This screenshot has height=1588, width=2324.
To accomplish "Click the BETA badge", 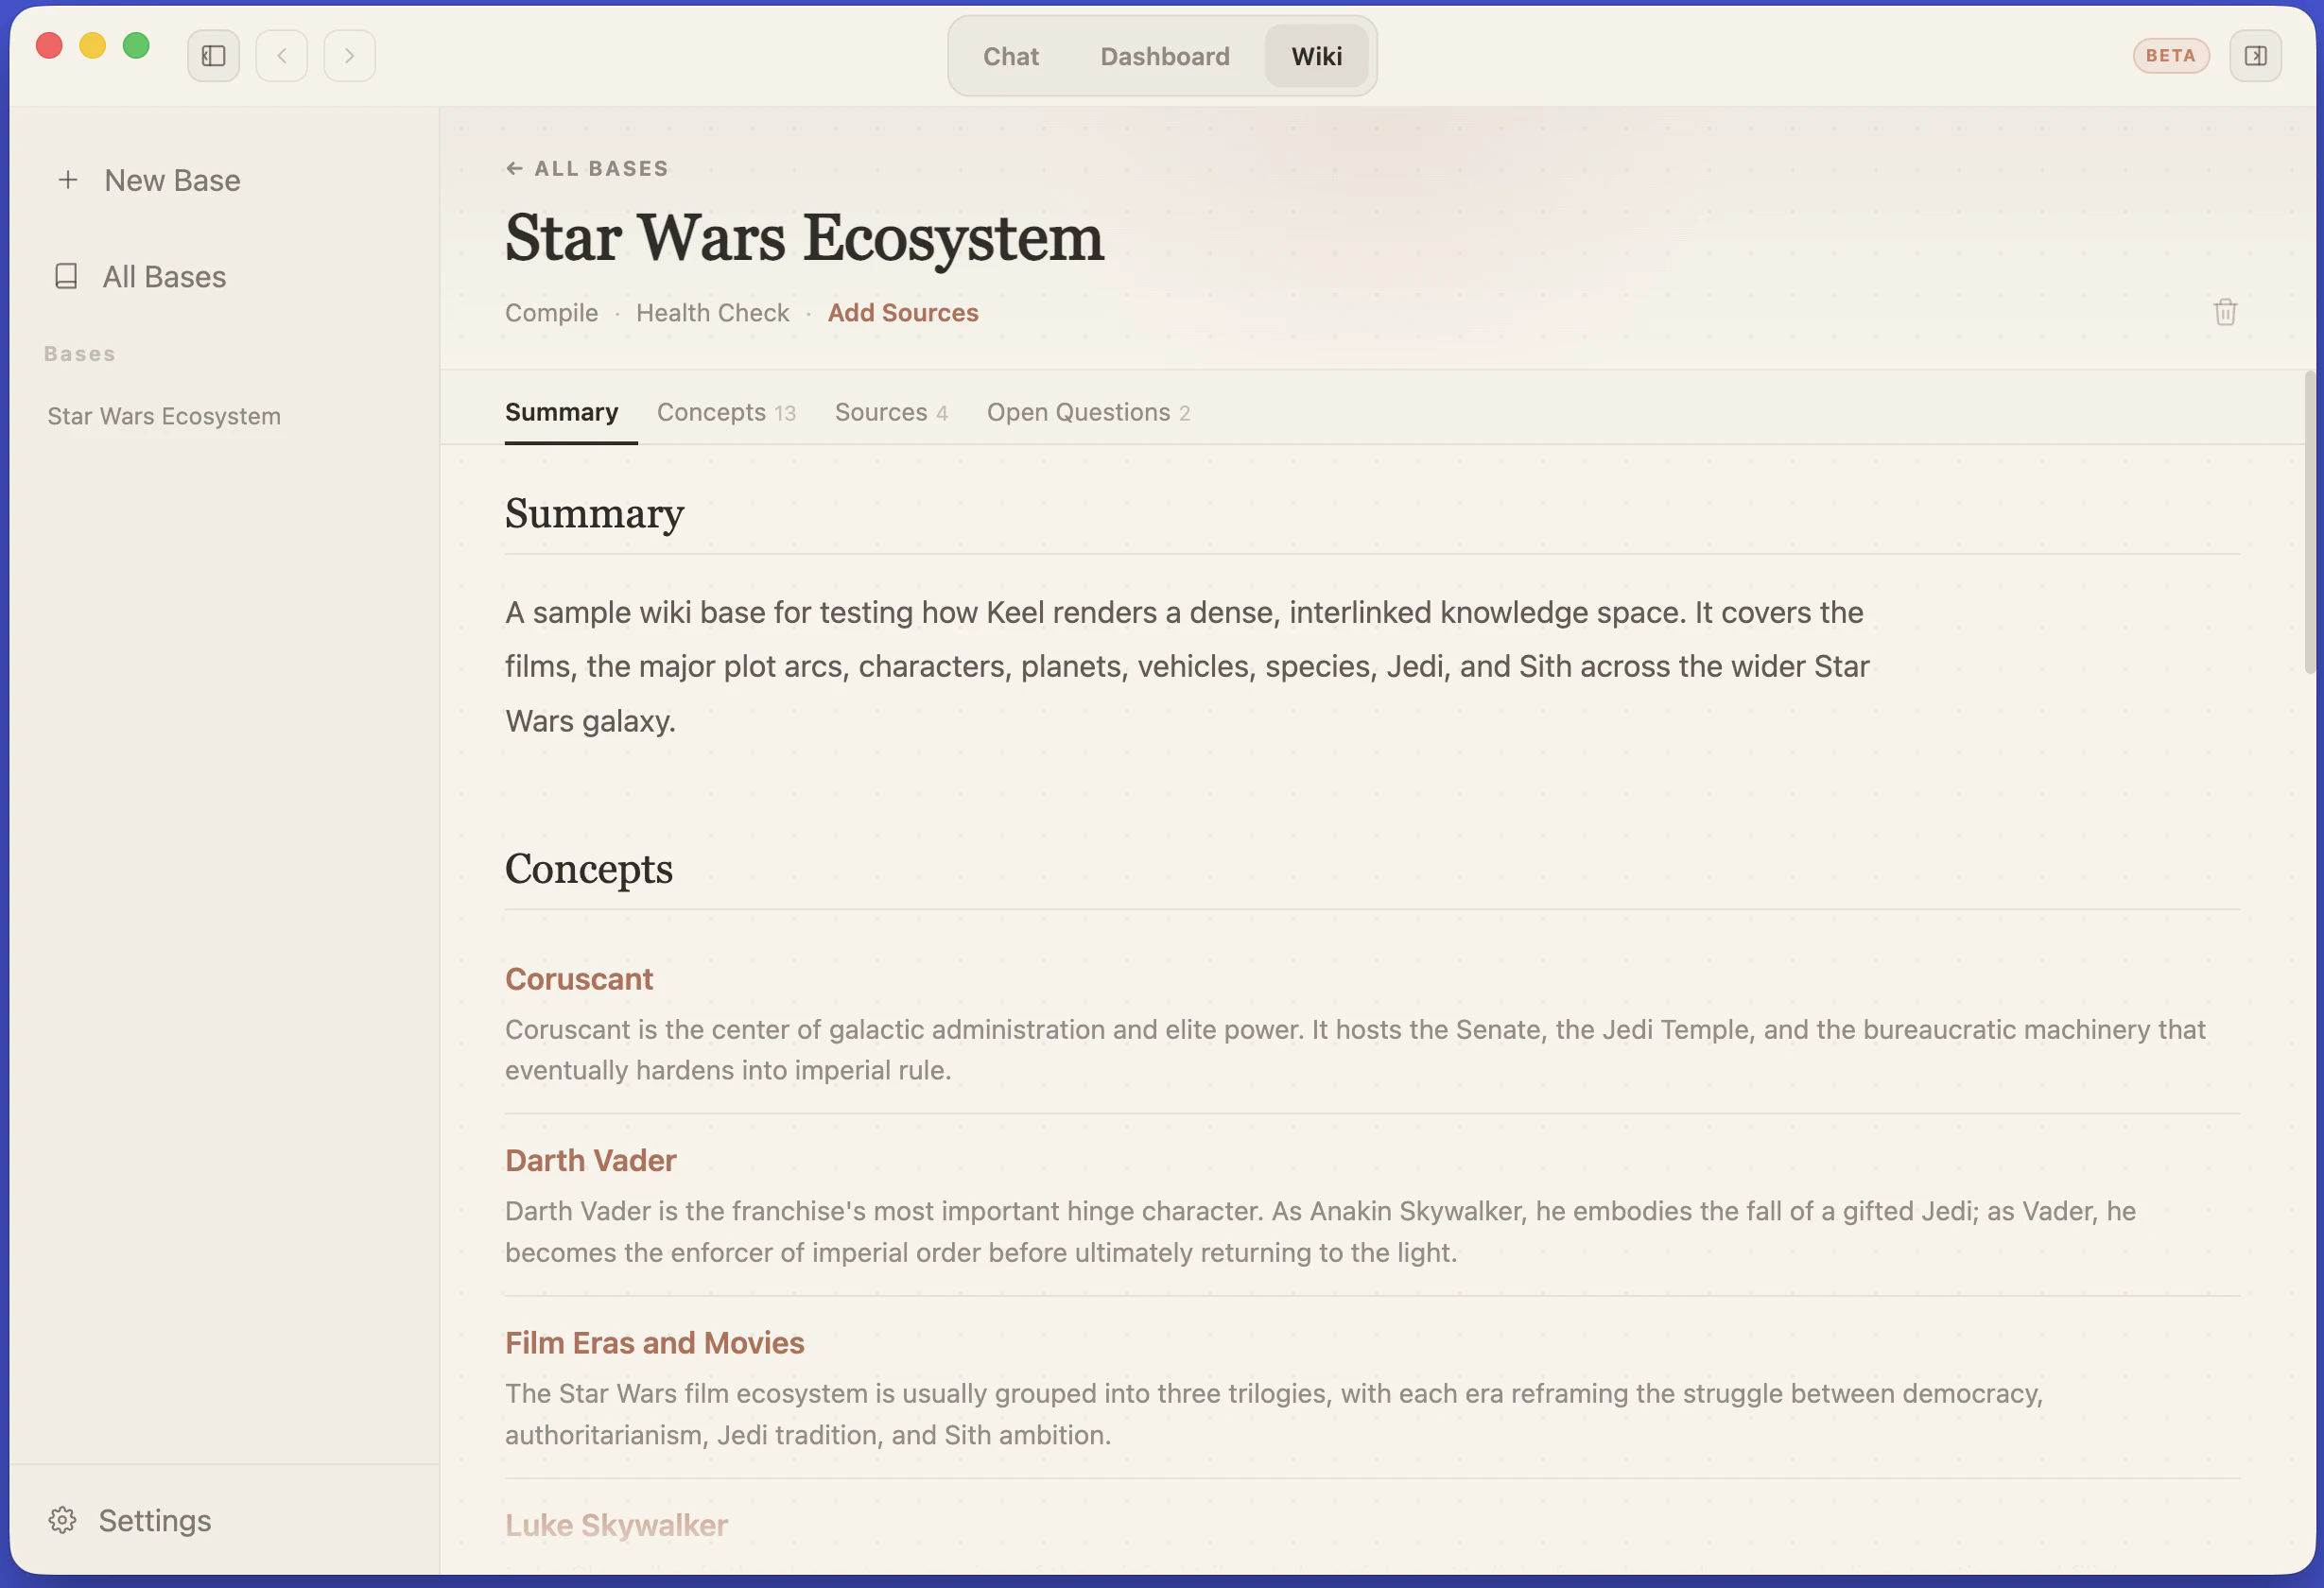I will click(x=2171, y=56).
